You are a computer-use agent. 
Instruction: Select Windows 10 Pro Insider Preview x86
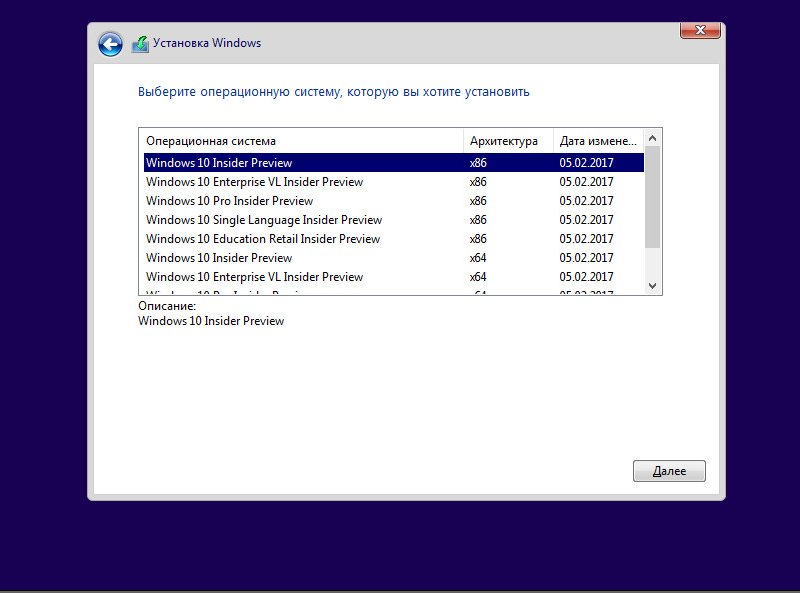(394, 201)
